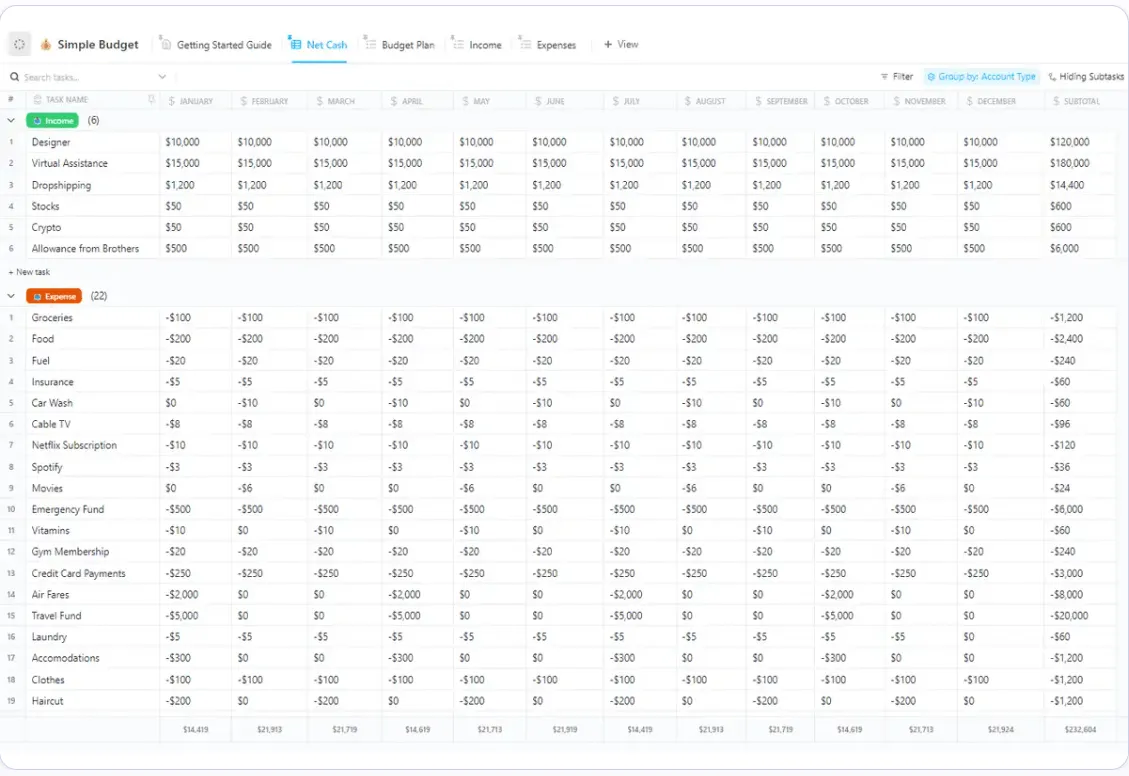The width and height of the screenshot is (1129, 776).
Task: Click the Emergency Fund subtotal -$6,000 cell
Action: [1066, 509]
